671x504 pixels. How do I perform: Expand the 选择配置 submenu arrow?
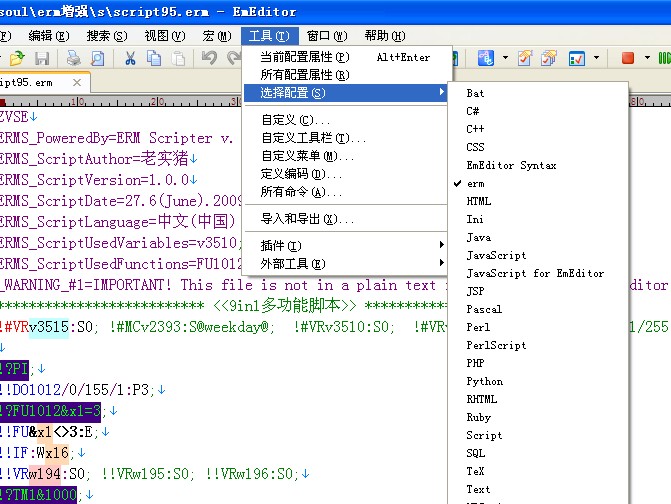[x=441, y=92]
